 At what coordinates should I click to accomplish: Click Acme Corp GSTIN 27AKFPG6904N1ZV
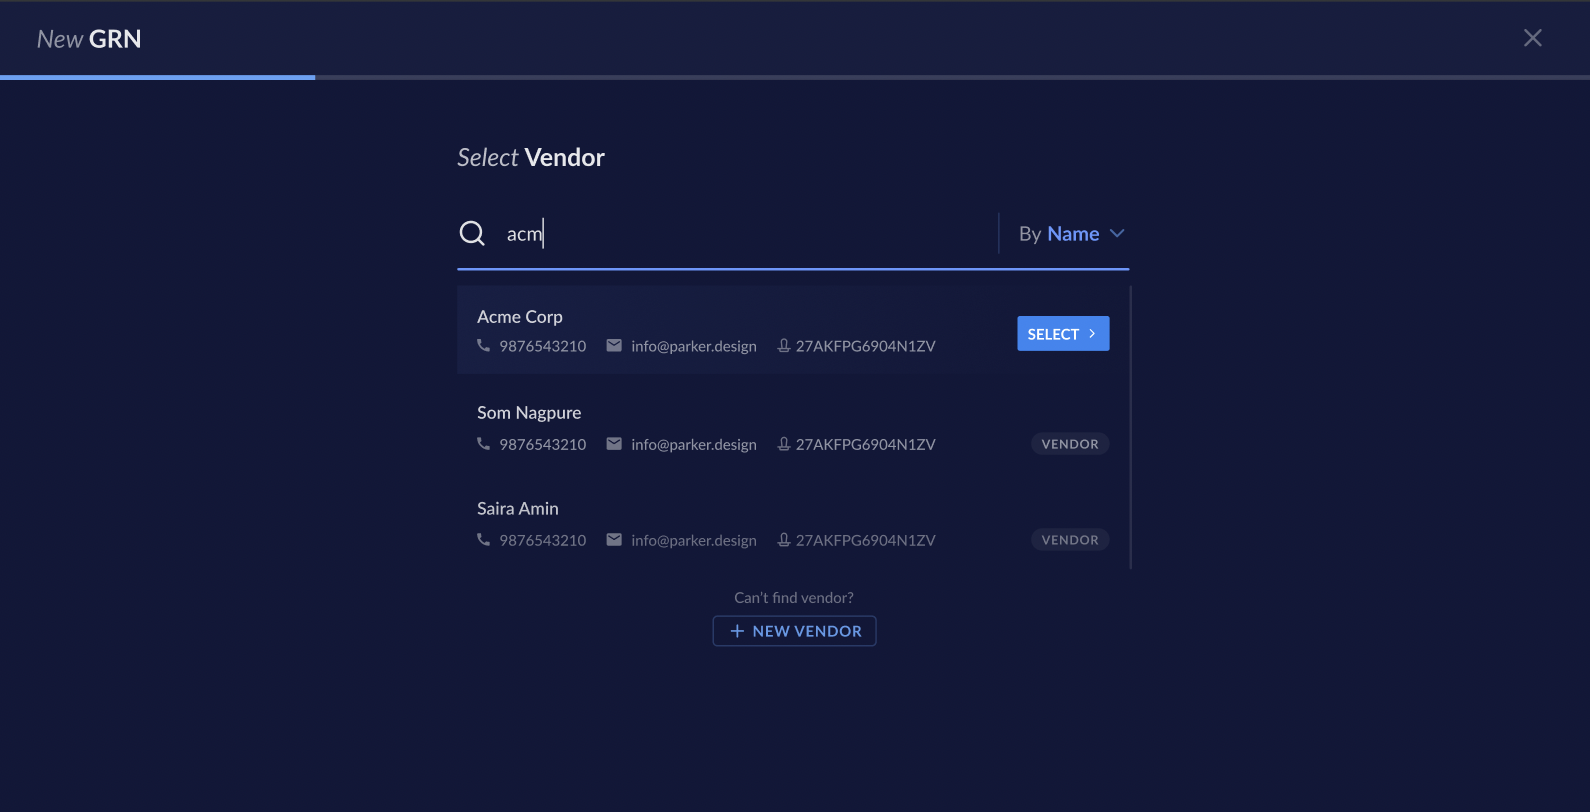tap(866, 346)
